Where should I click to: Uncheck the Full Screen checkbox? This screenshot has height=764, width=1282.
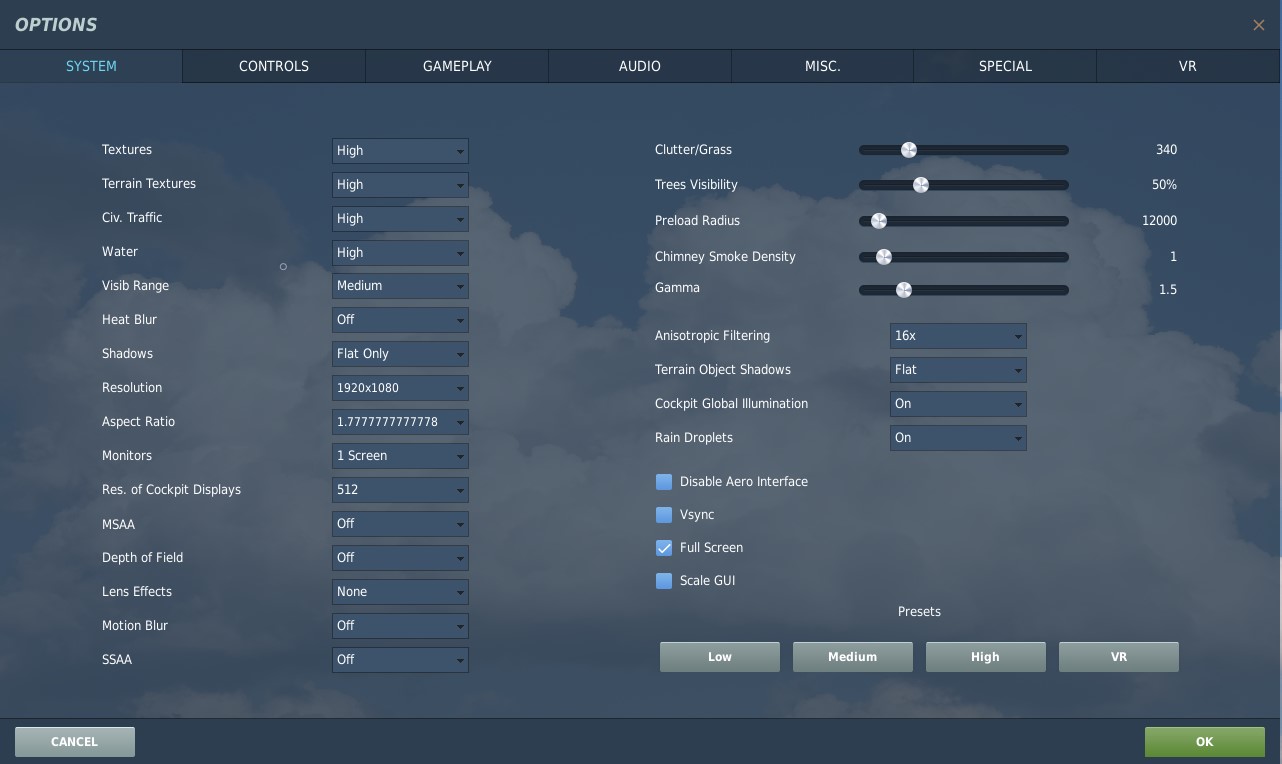coord(664,548)
